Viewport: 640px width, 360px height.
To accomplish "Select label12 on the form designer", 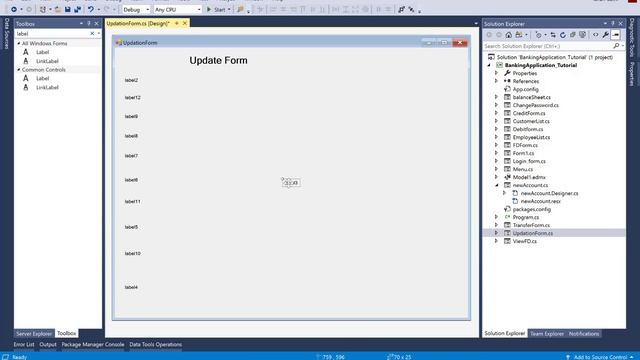I will (x=133, y=98).
